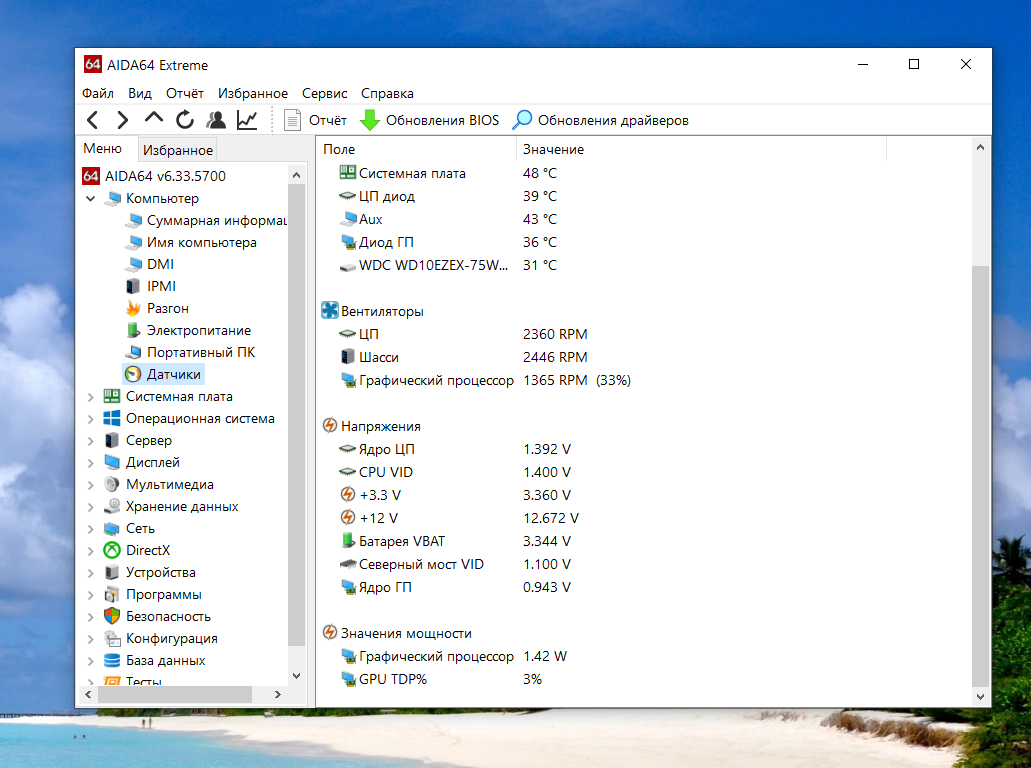Image resolution: width=1031 pixels, height=768 pixels.
Task: Click the green BIOS update arrow icon
Action: (x=370, y=120)
